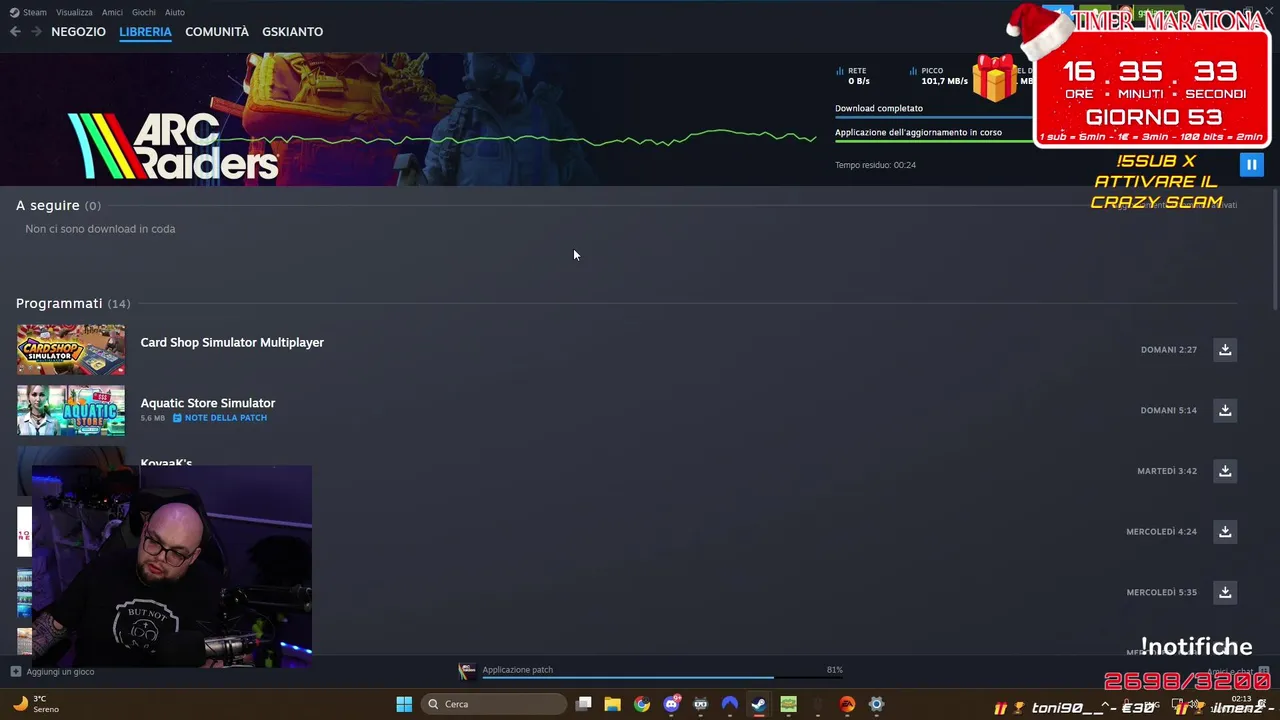Click the Cerca taskbar search box
Screen dimensions: 1280x720
[x=493, y=704]
